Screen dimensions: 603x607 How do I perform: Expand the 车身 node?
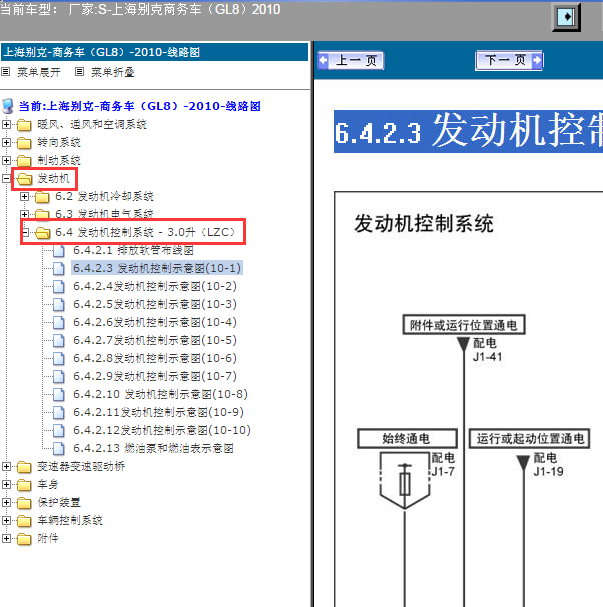[6, 485]
